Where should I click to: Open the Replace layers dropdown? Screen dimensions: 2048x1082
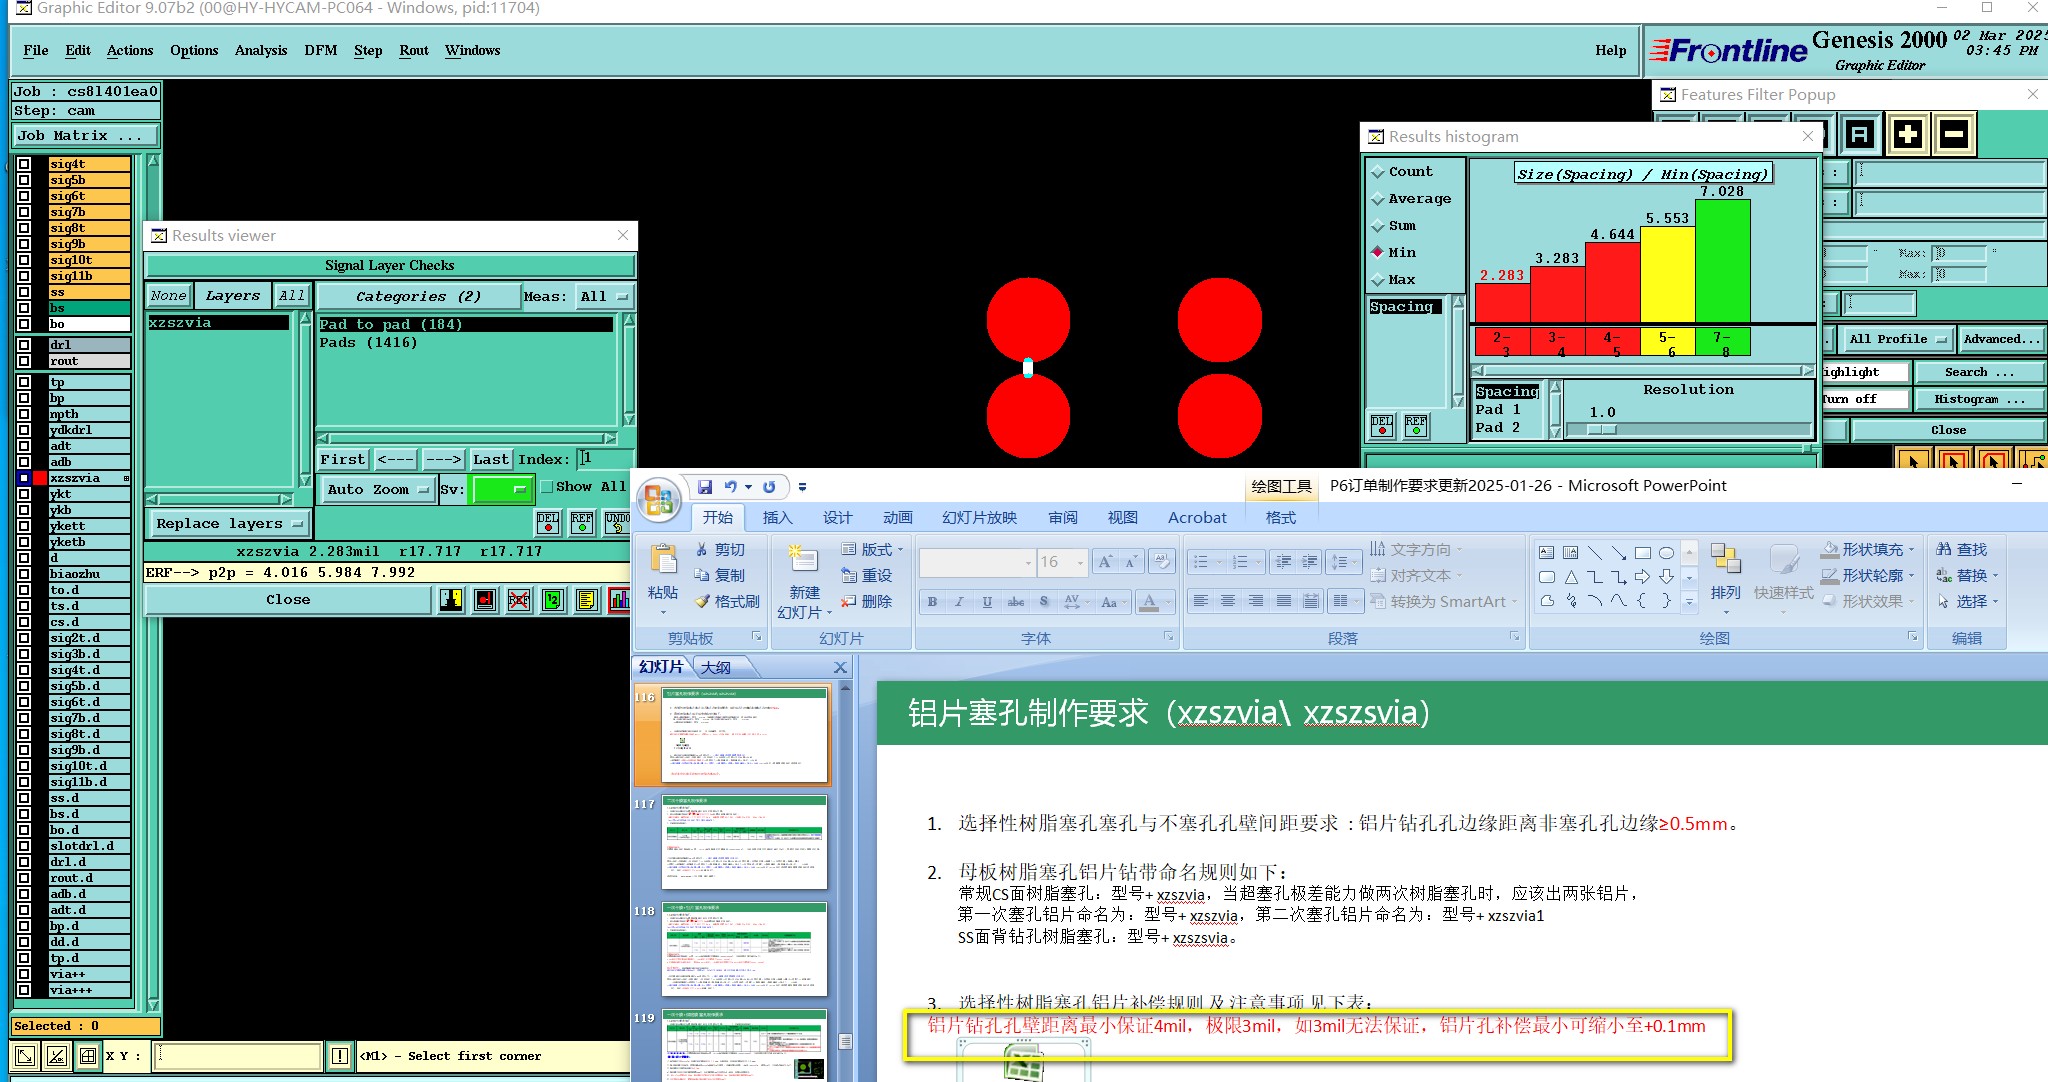[229, 523]
